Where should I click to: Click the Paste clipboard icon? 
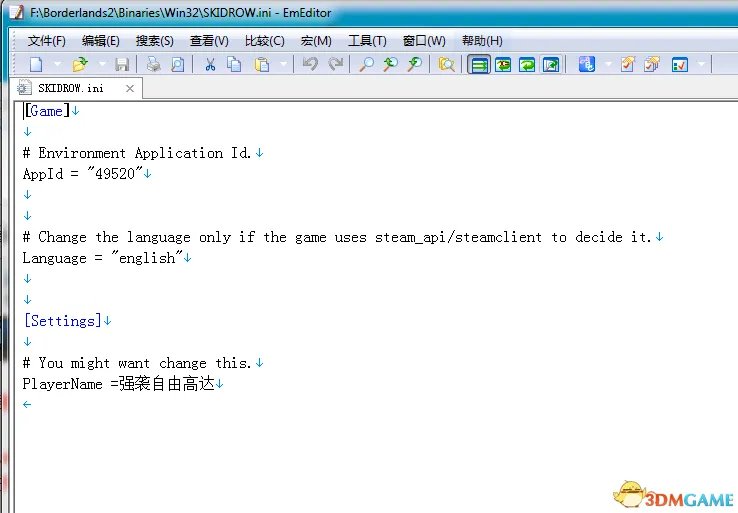coord(262,64)
